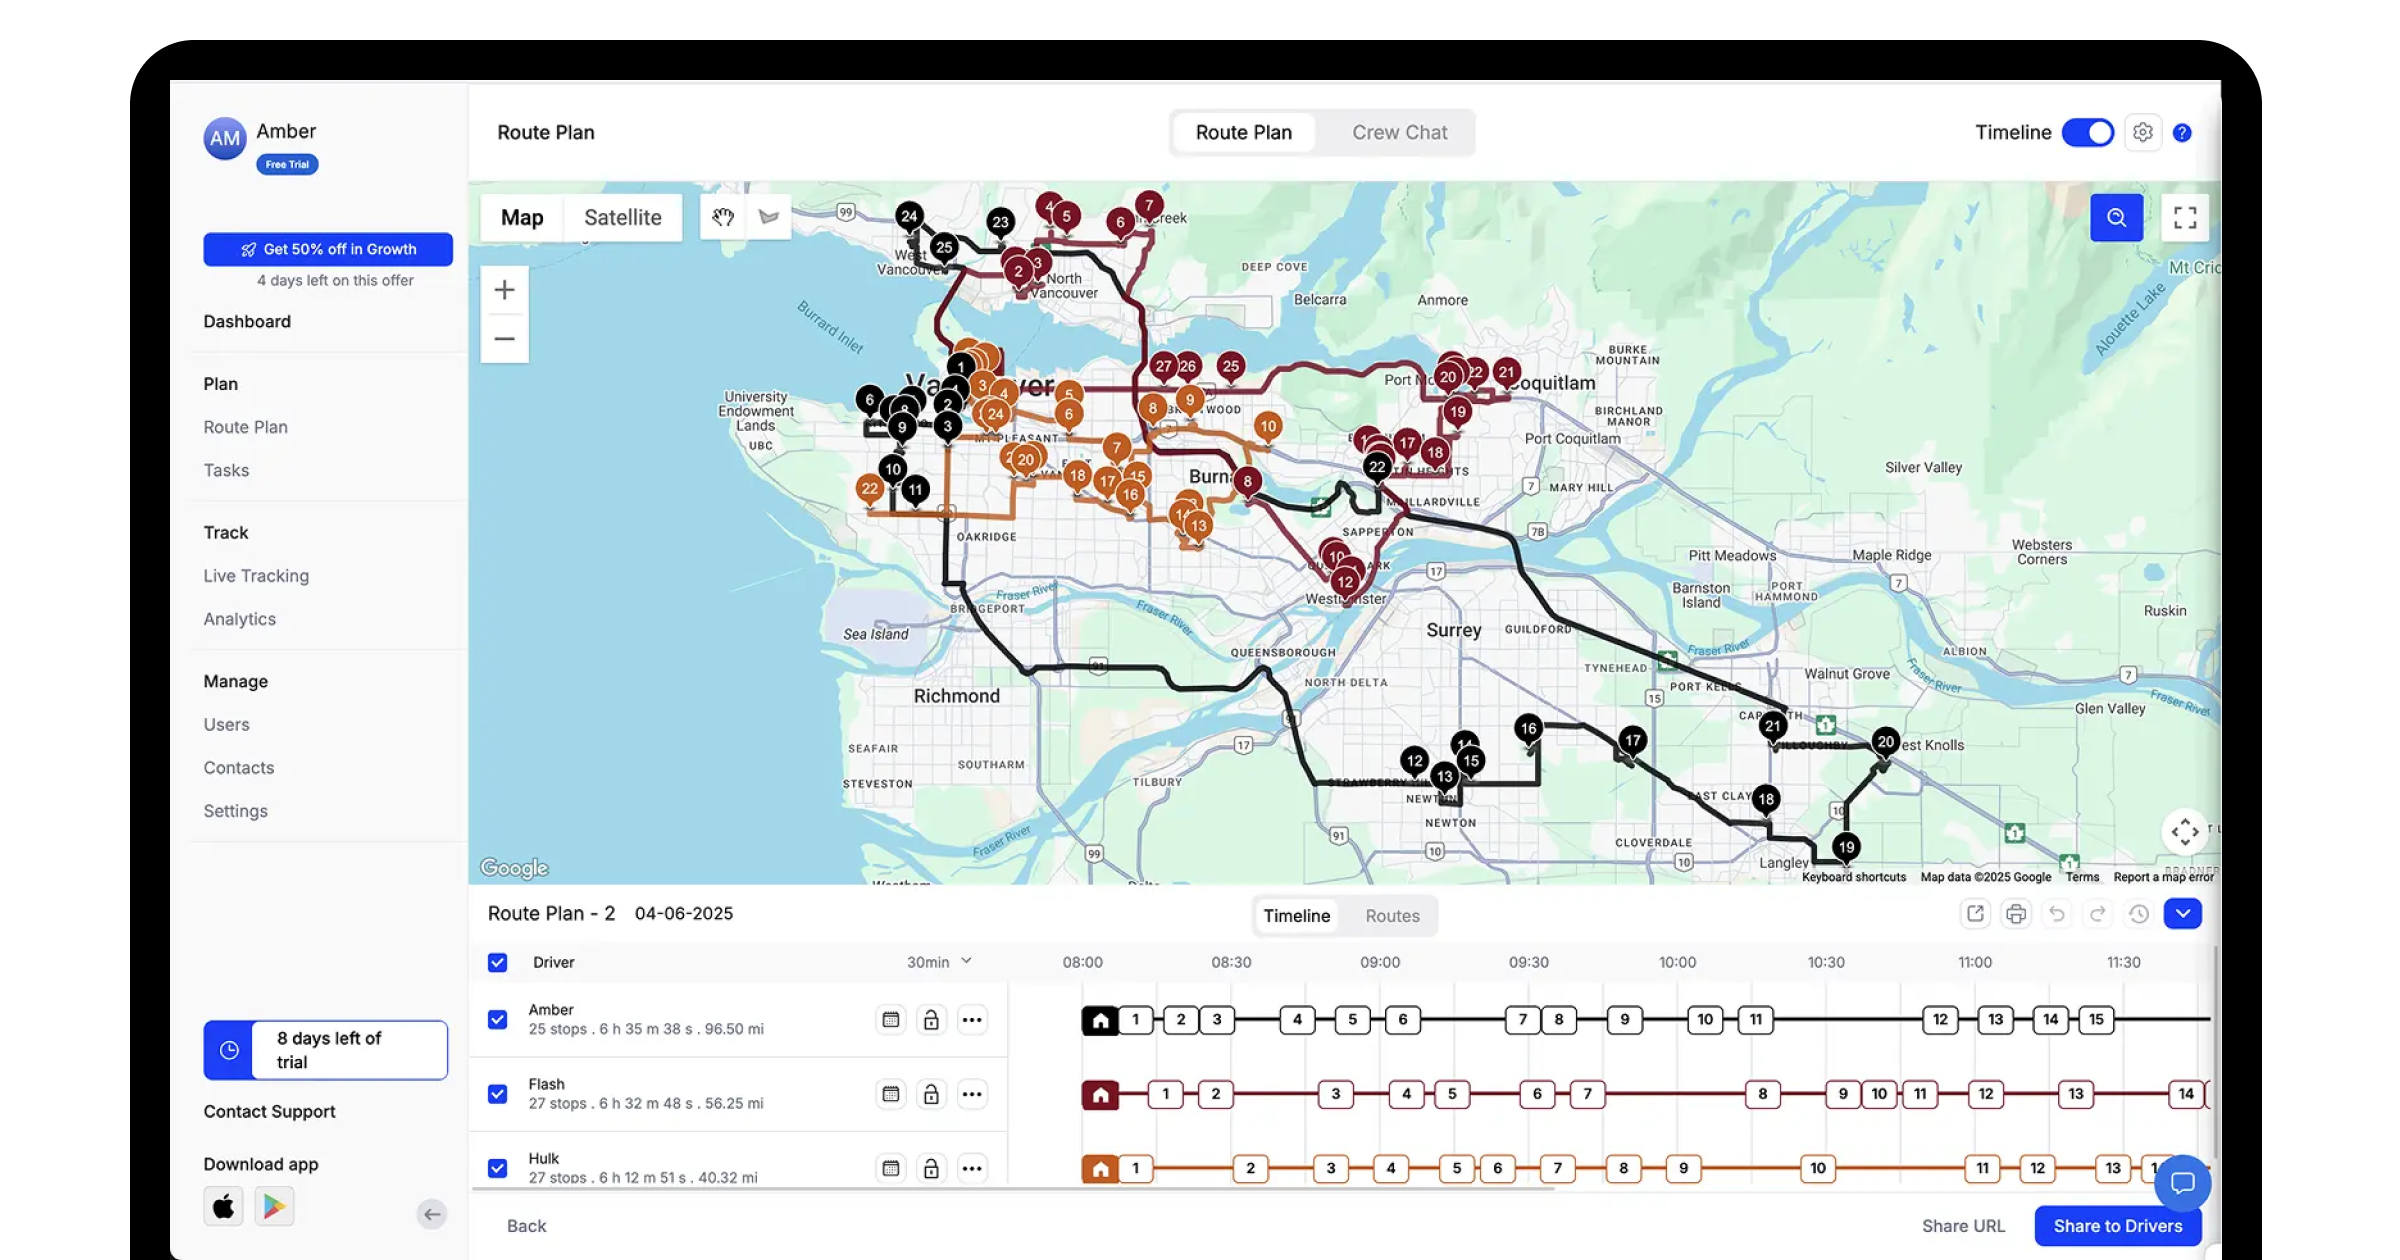Screen dimensions: 2400x1260
Task: Click the print icon in route toolbar
Action: [2016, 914]
